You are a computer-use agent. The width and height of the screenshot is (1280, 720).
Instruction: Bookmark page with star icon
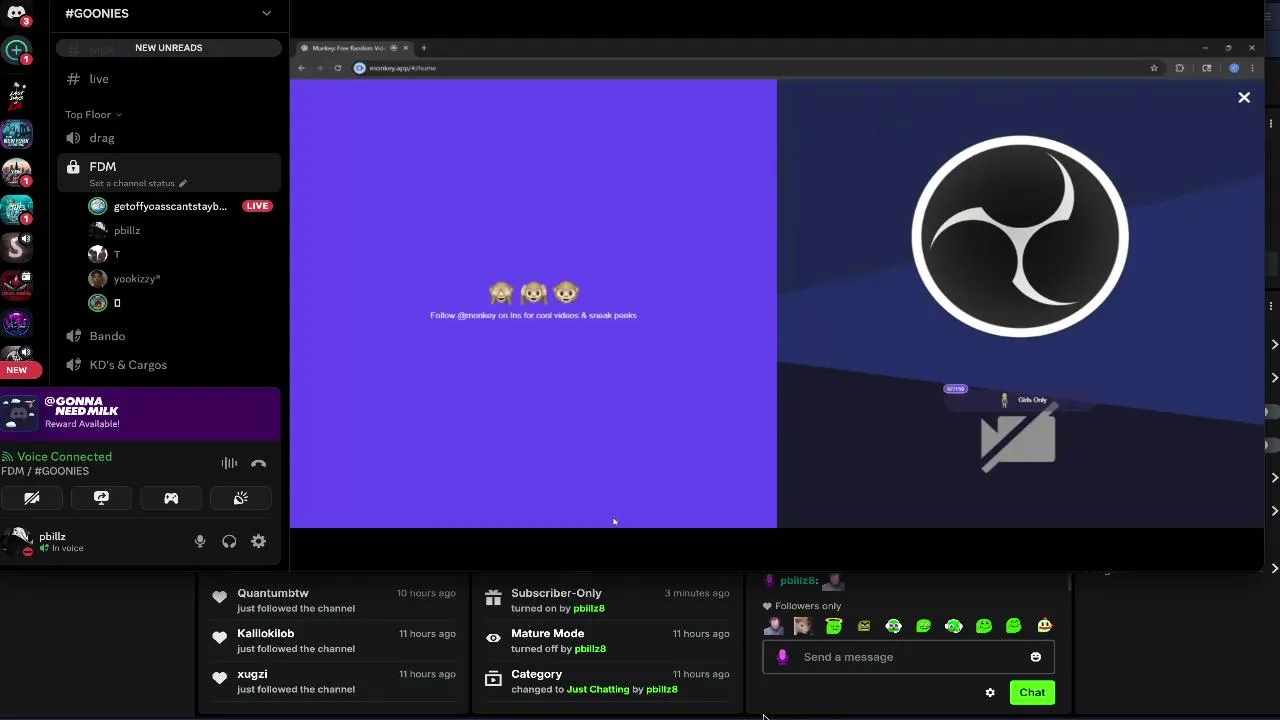[1154, 68]
